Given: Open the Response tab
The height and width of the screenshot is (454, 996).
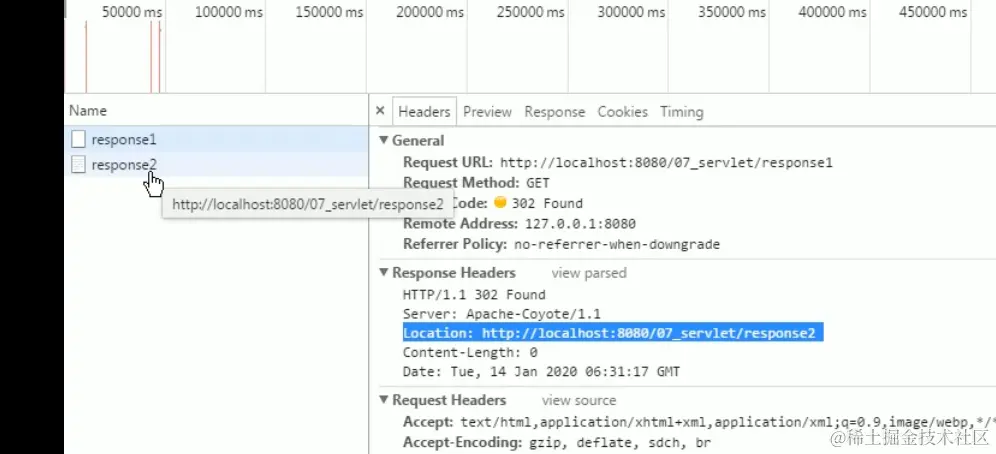Looking at the screenshot, I should (x=555, y=112).
